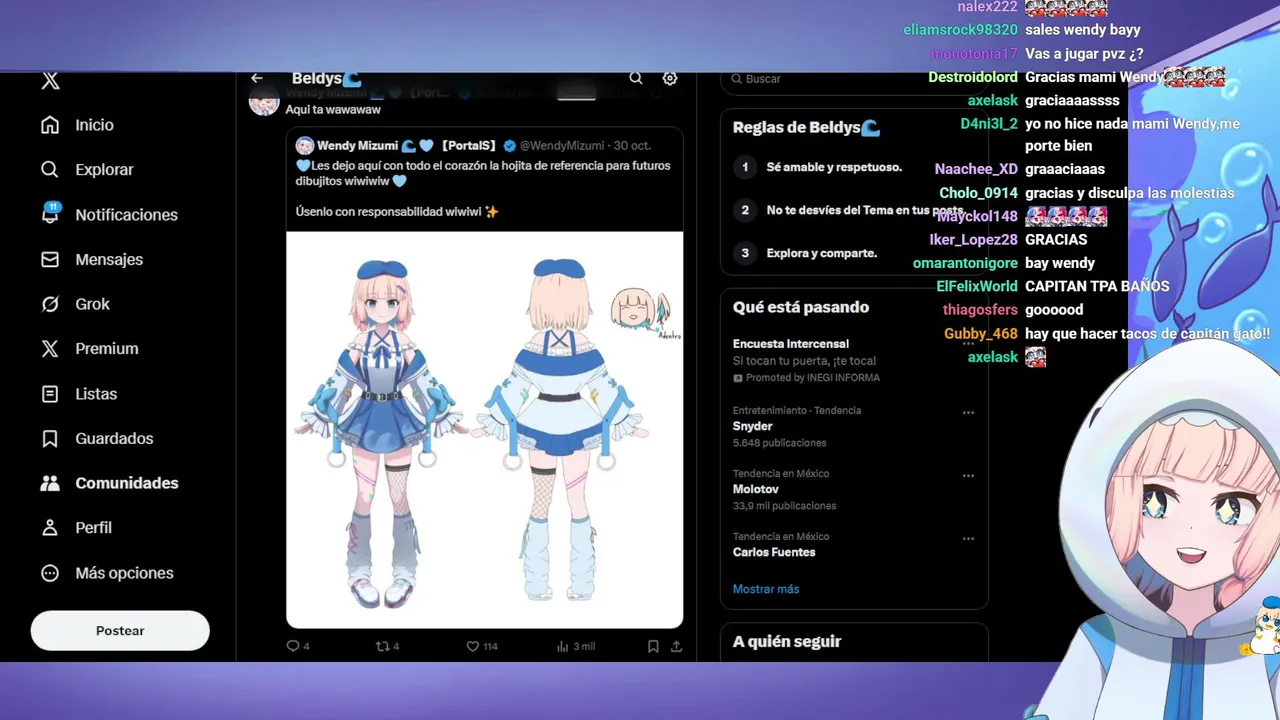The width and height of the screenshot is (1280, 720).
Task: Open Premium X icon
Action: pos(50,349)
